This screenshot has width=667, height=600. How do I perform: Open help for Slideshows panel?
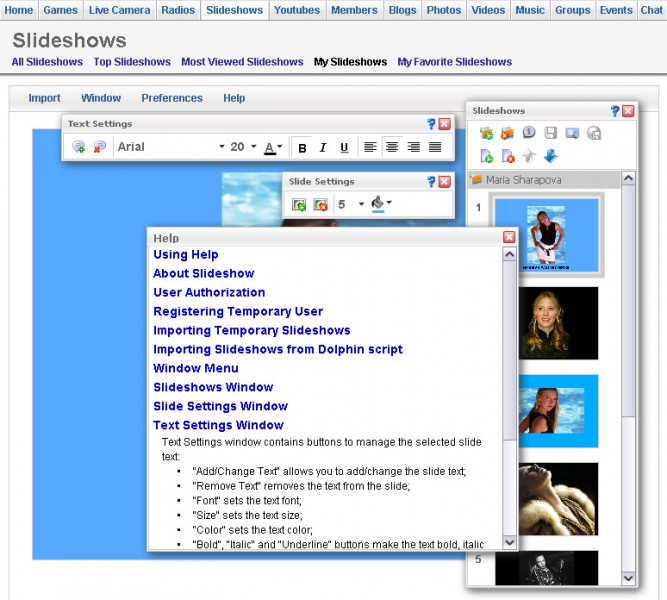(x=615, y=111)
